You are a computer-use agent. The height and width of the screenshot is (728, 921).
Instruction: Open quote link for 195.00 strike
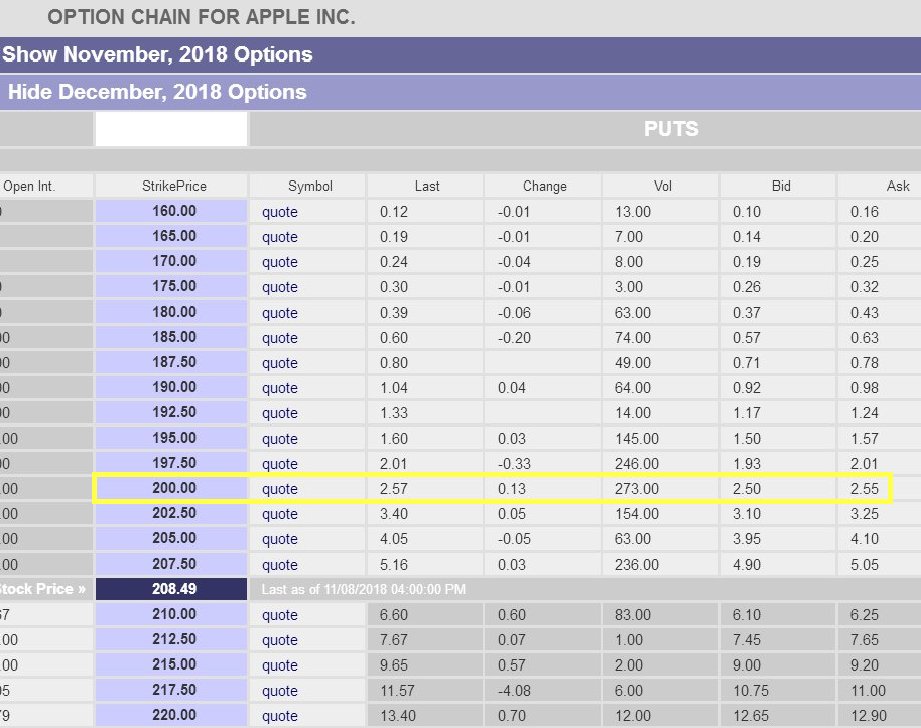(280, 439)
